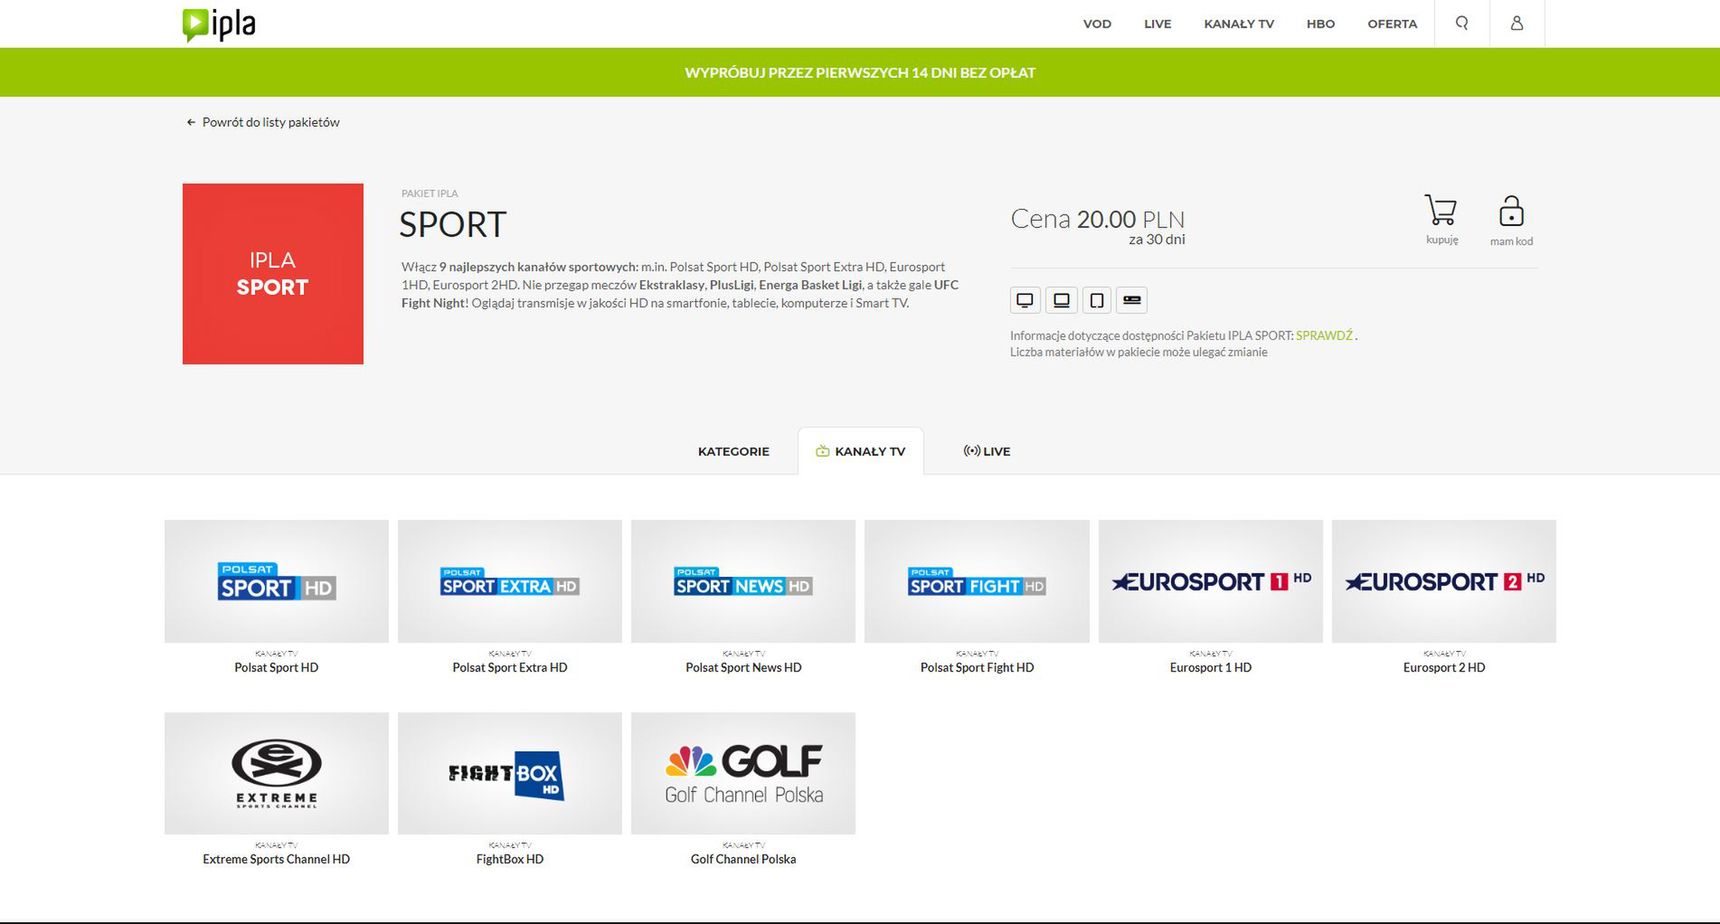Click the back arrow before Powrót
This screenshot has width=1720, height=924.
(x=191, y=122)
